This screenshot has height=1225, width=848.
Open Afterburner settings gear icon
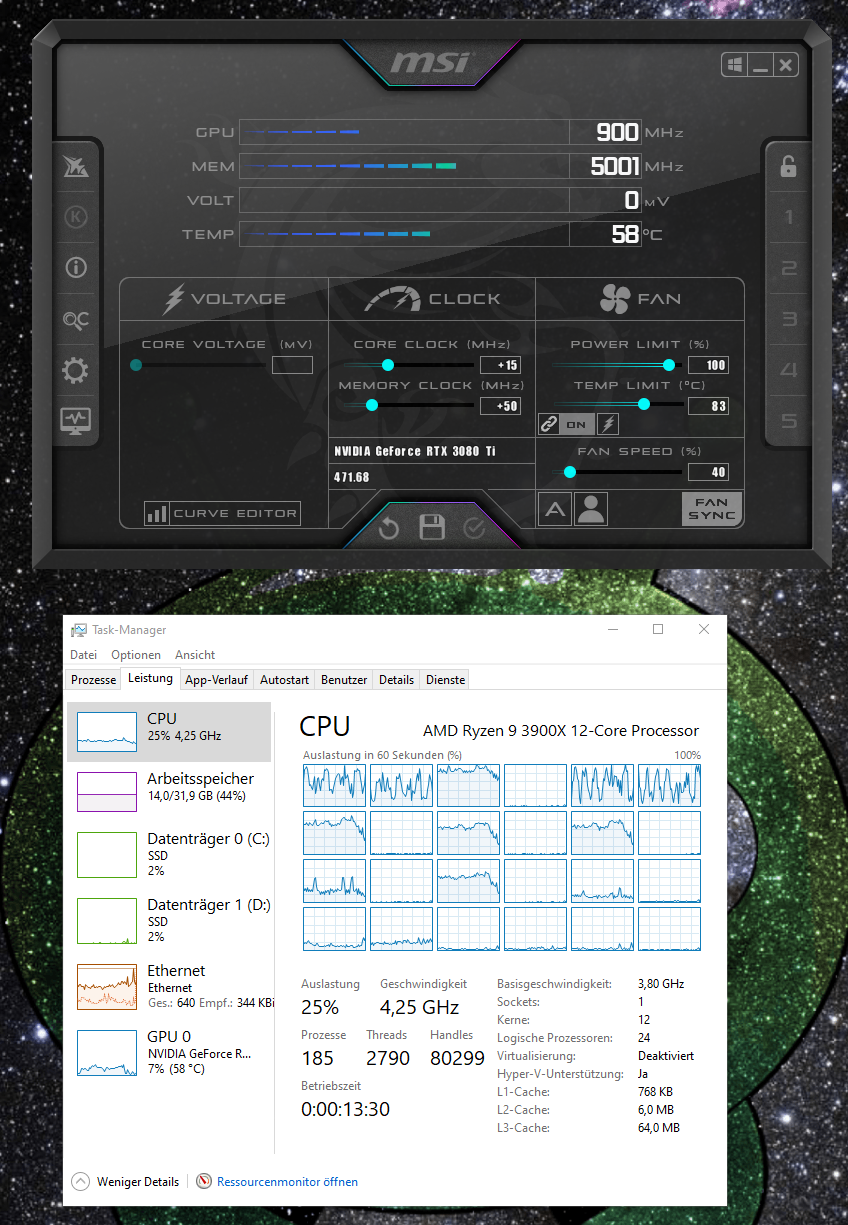click(75, 372)
